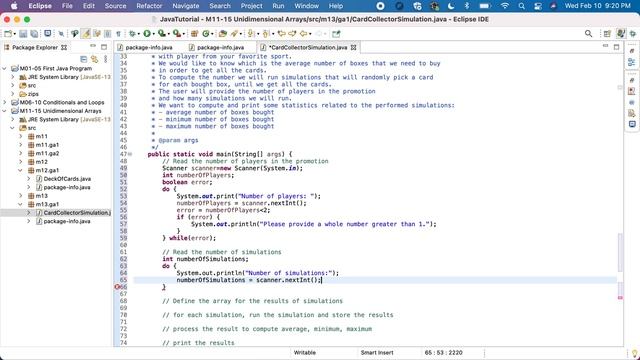Collapse the m13.ga1 package

pos(21,204)
